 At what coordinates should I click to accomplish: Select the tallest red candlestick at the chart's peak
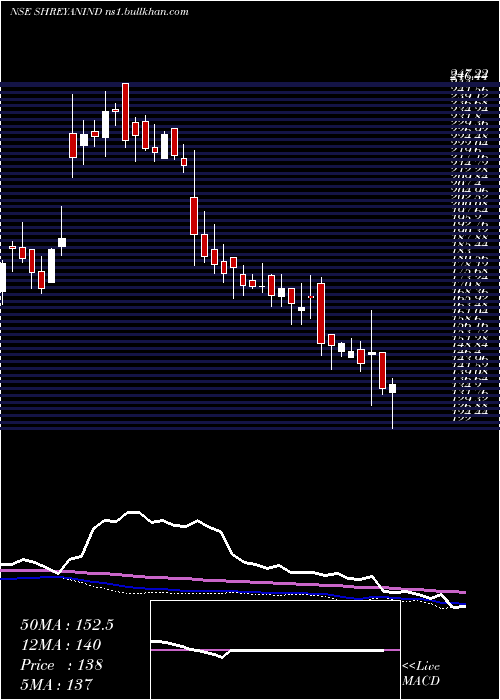click(126, 112)
